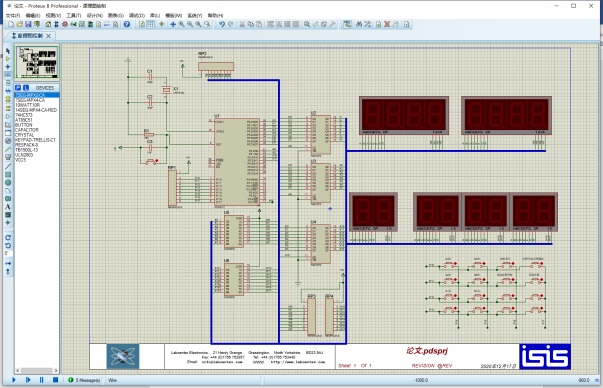Click the red X delete sheet icon
The height and width of the screenshot is (388, 603).
coord(387,24)
